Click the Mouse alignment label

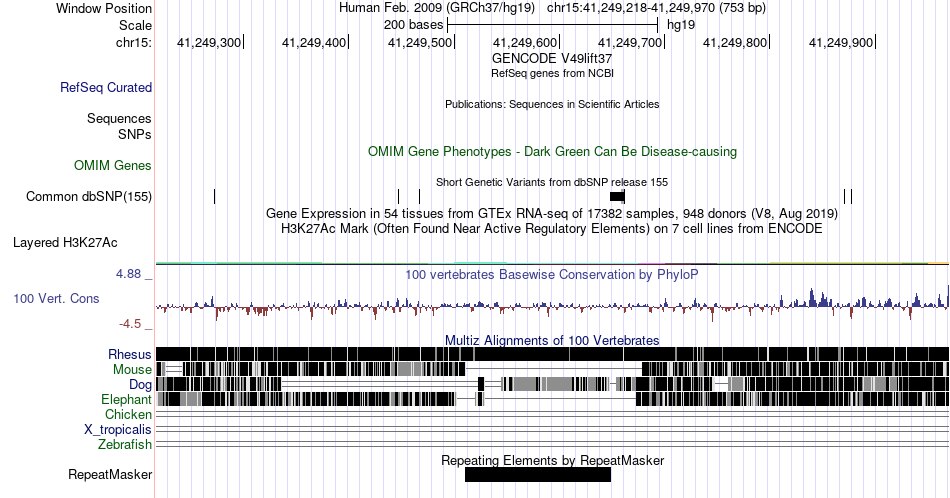(x=132, y=369)
